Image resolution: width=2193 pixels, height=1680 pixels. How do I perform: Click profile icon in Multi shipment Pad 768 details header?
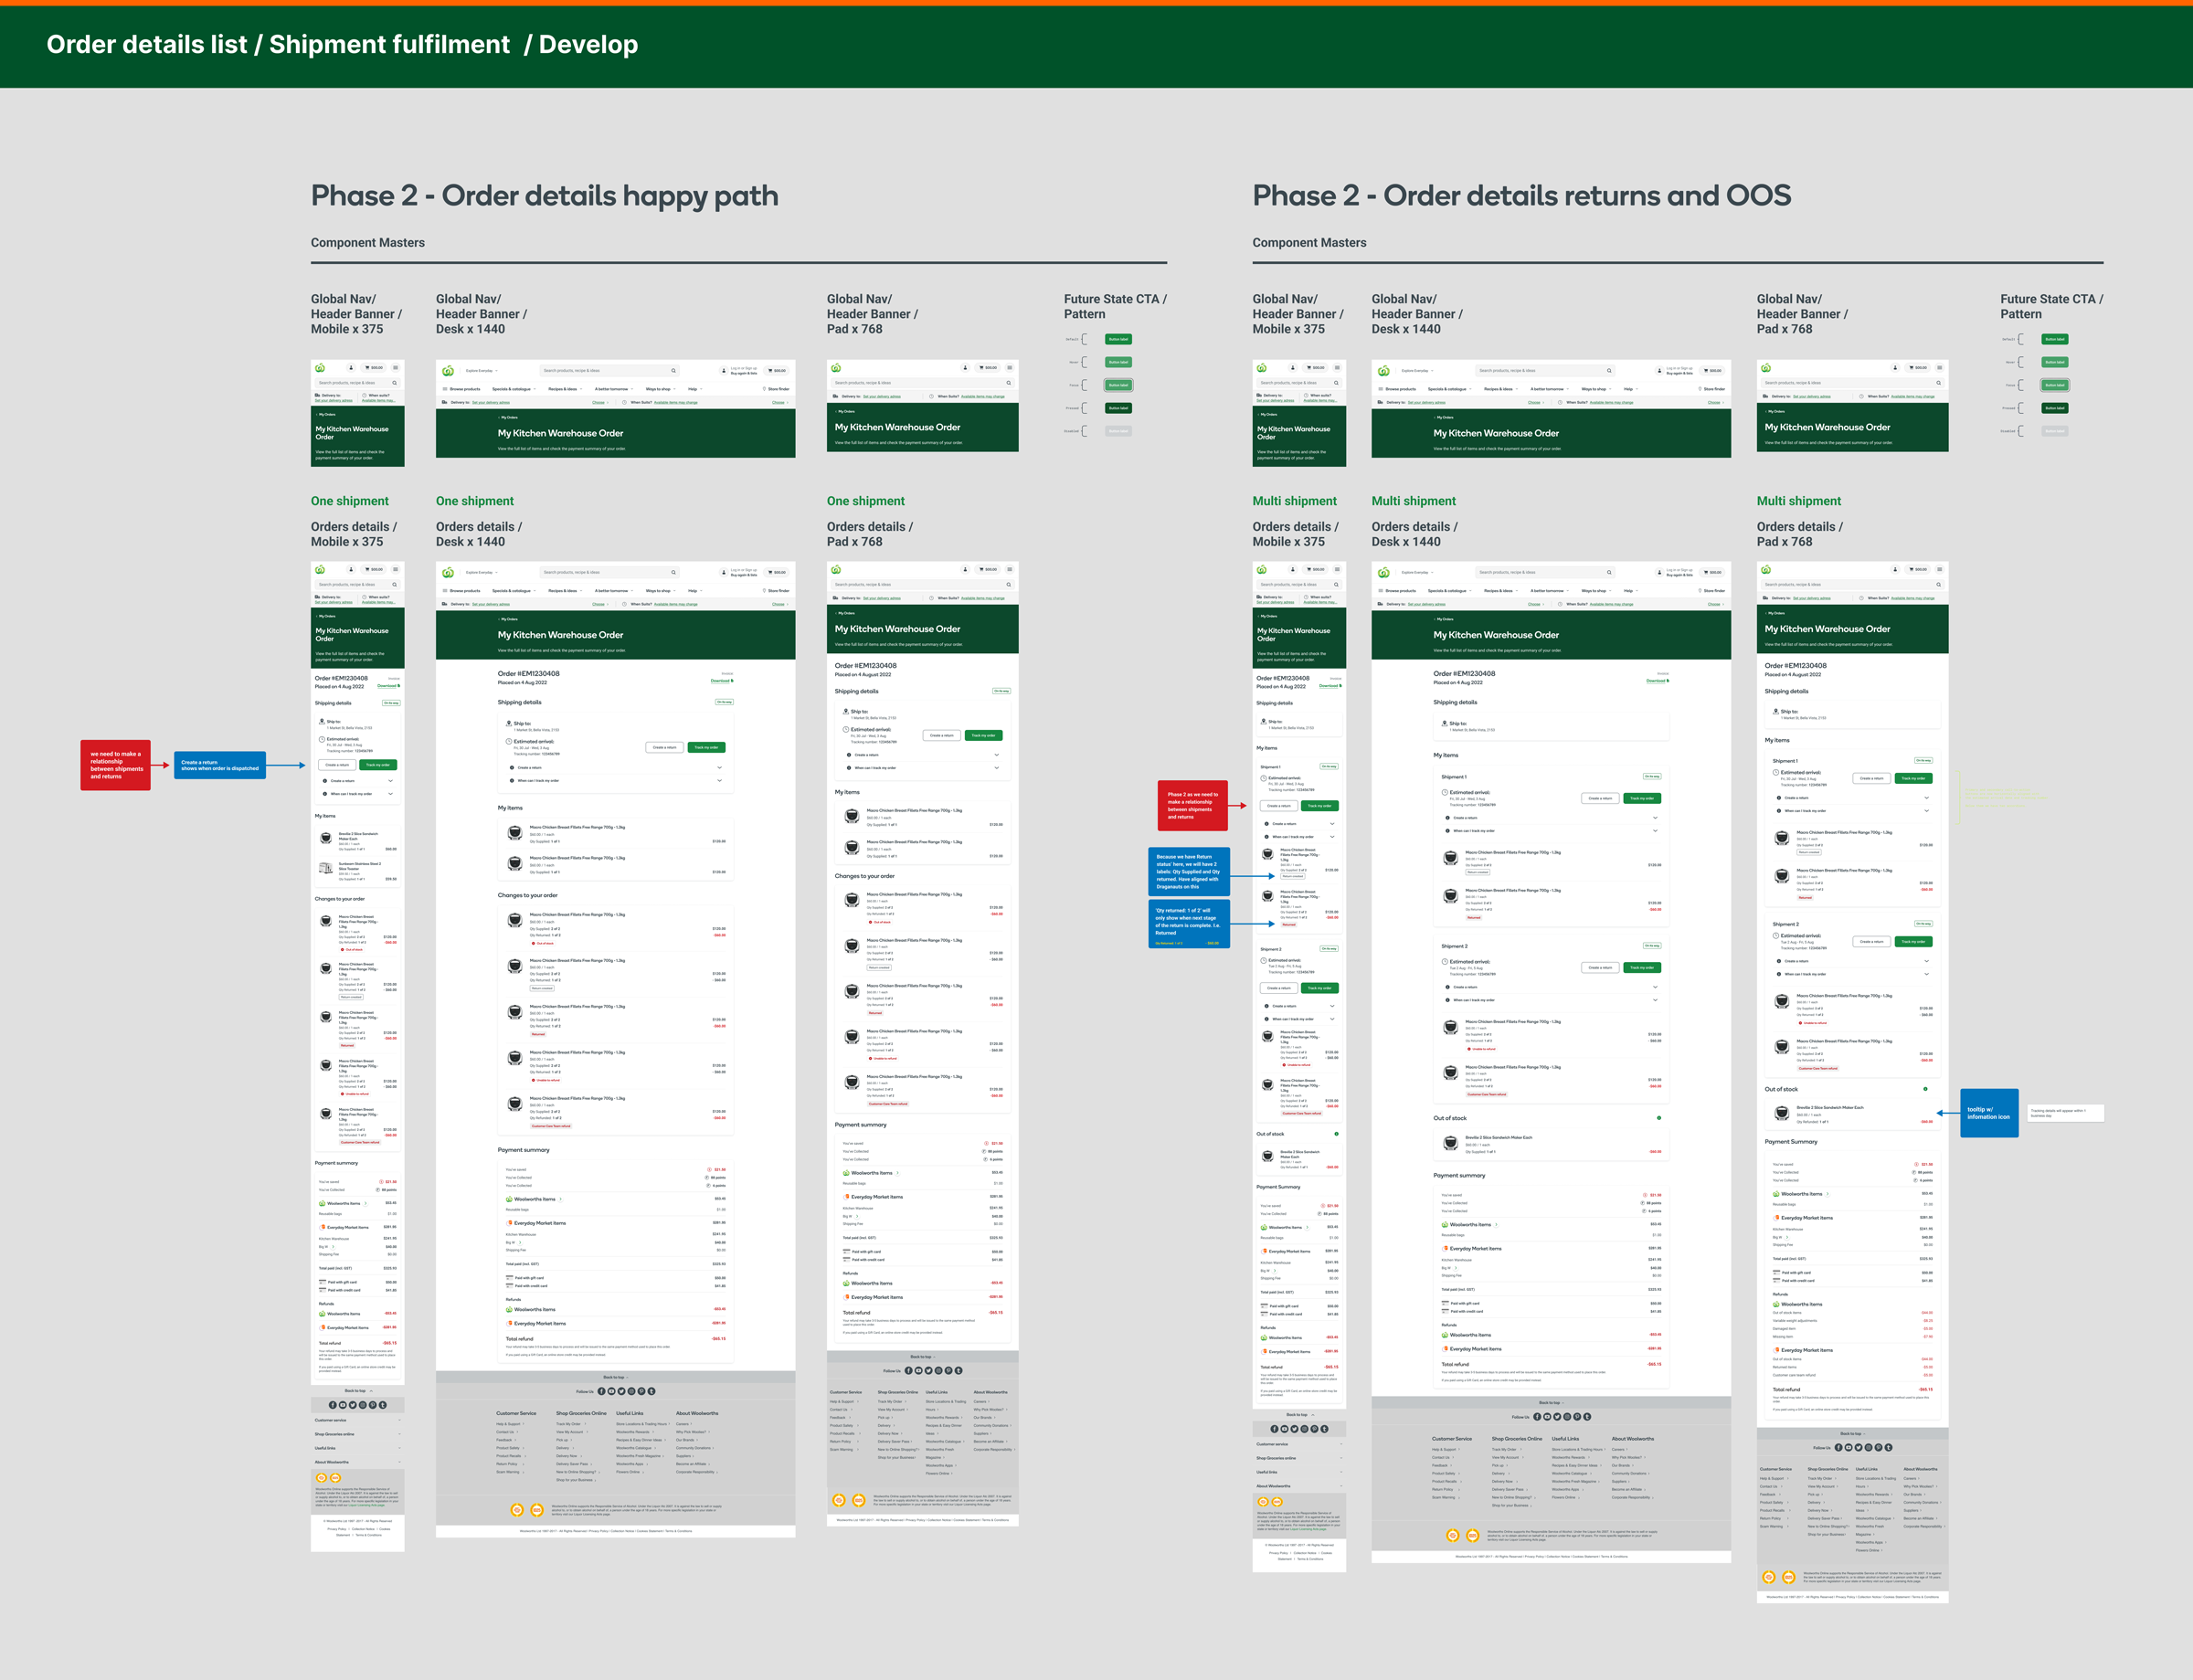point(1895,569)
